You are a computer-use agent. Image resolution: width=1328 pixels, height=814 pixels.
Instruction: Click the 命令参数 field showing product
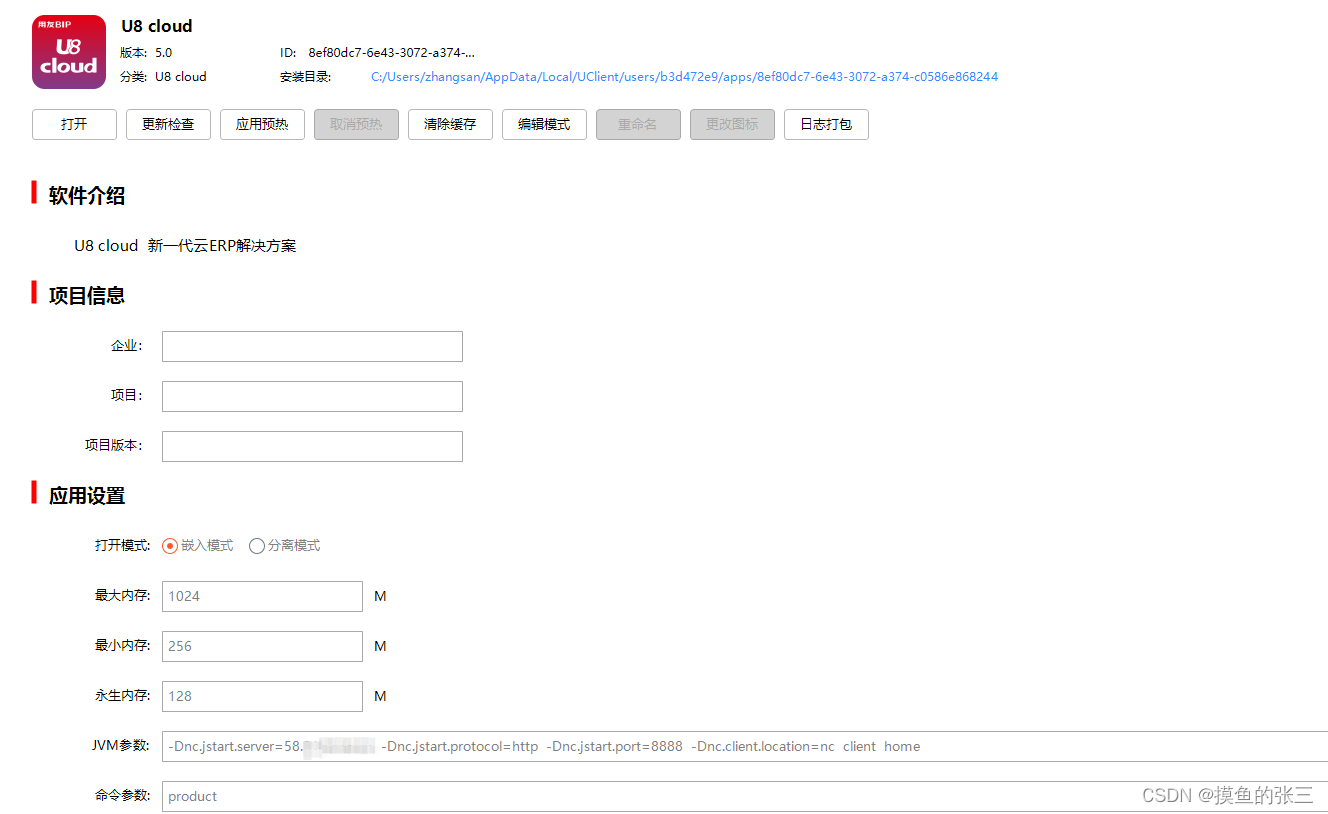point(745,796)
